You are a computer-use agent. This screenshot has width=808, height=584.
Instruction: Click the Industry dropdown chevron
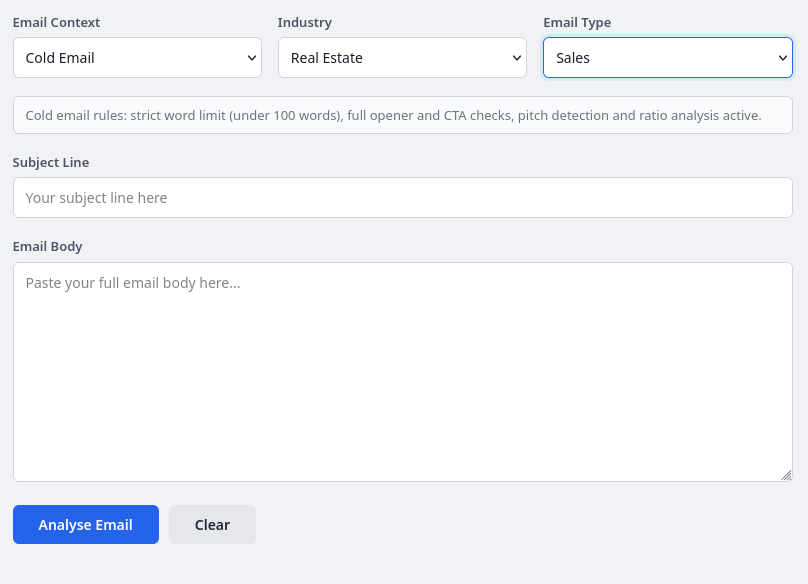[x=517, y=57]
